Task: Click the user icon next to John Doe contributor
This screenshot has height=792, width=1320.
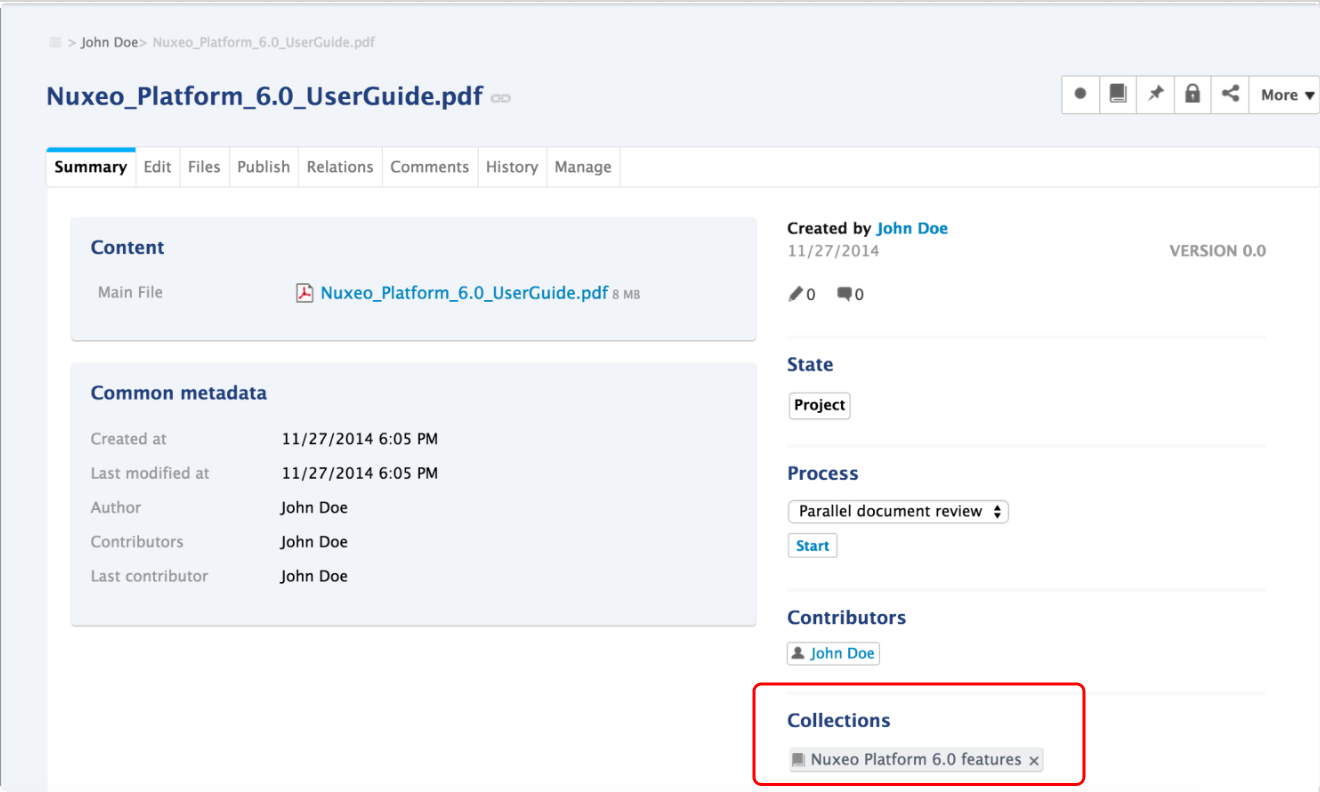Action: (x=798, y=653)
